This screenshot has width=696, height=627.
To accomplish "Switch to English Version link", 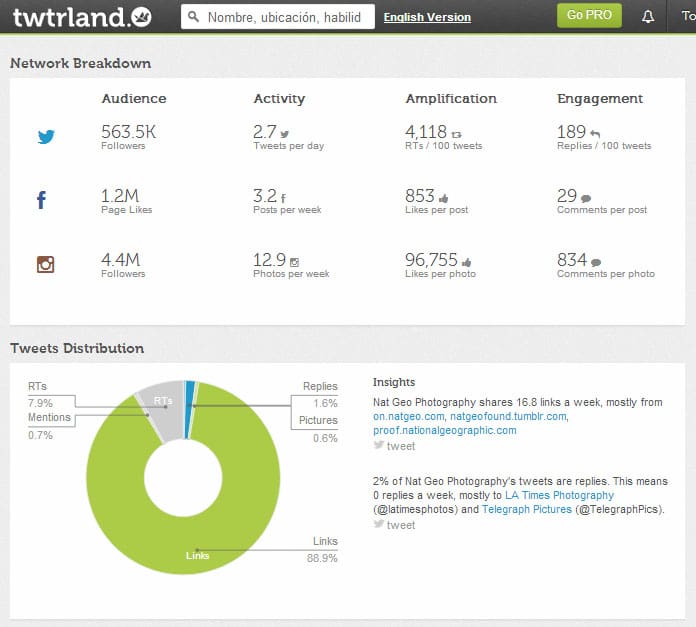I will point(427,17).
